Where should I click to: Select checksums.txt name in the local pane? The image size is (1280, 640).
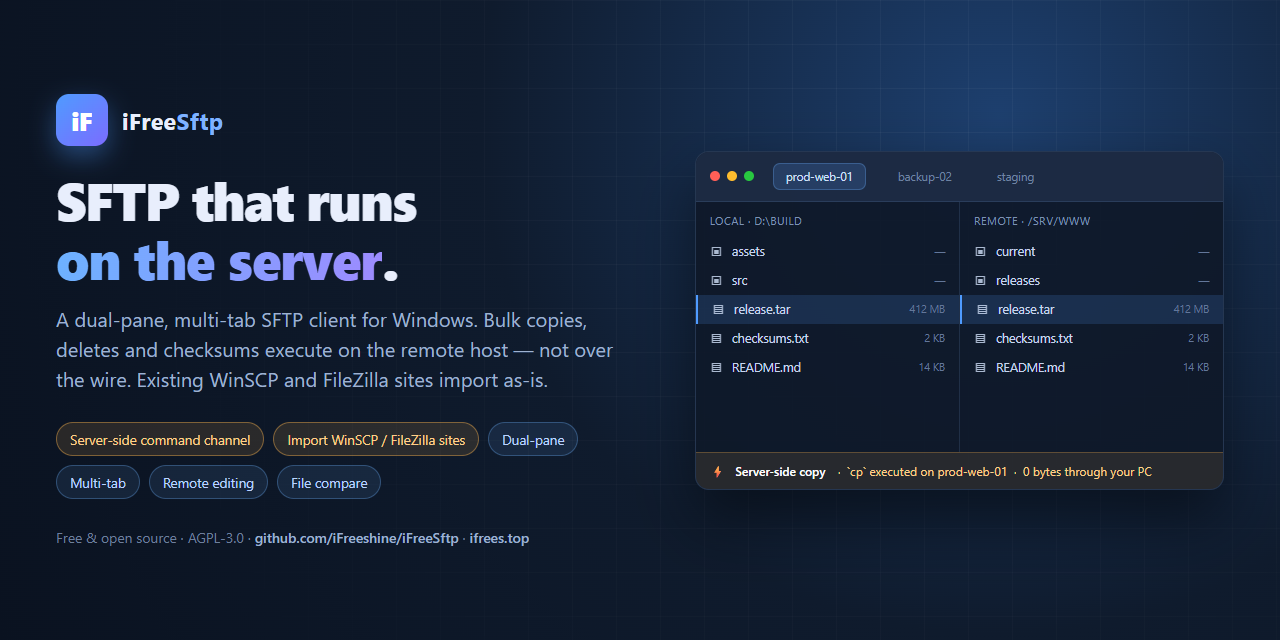click(770, 339)
